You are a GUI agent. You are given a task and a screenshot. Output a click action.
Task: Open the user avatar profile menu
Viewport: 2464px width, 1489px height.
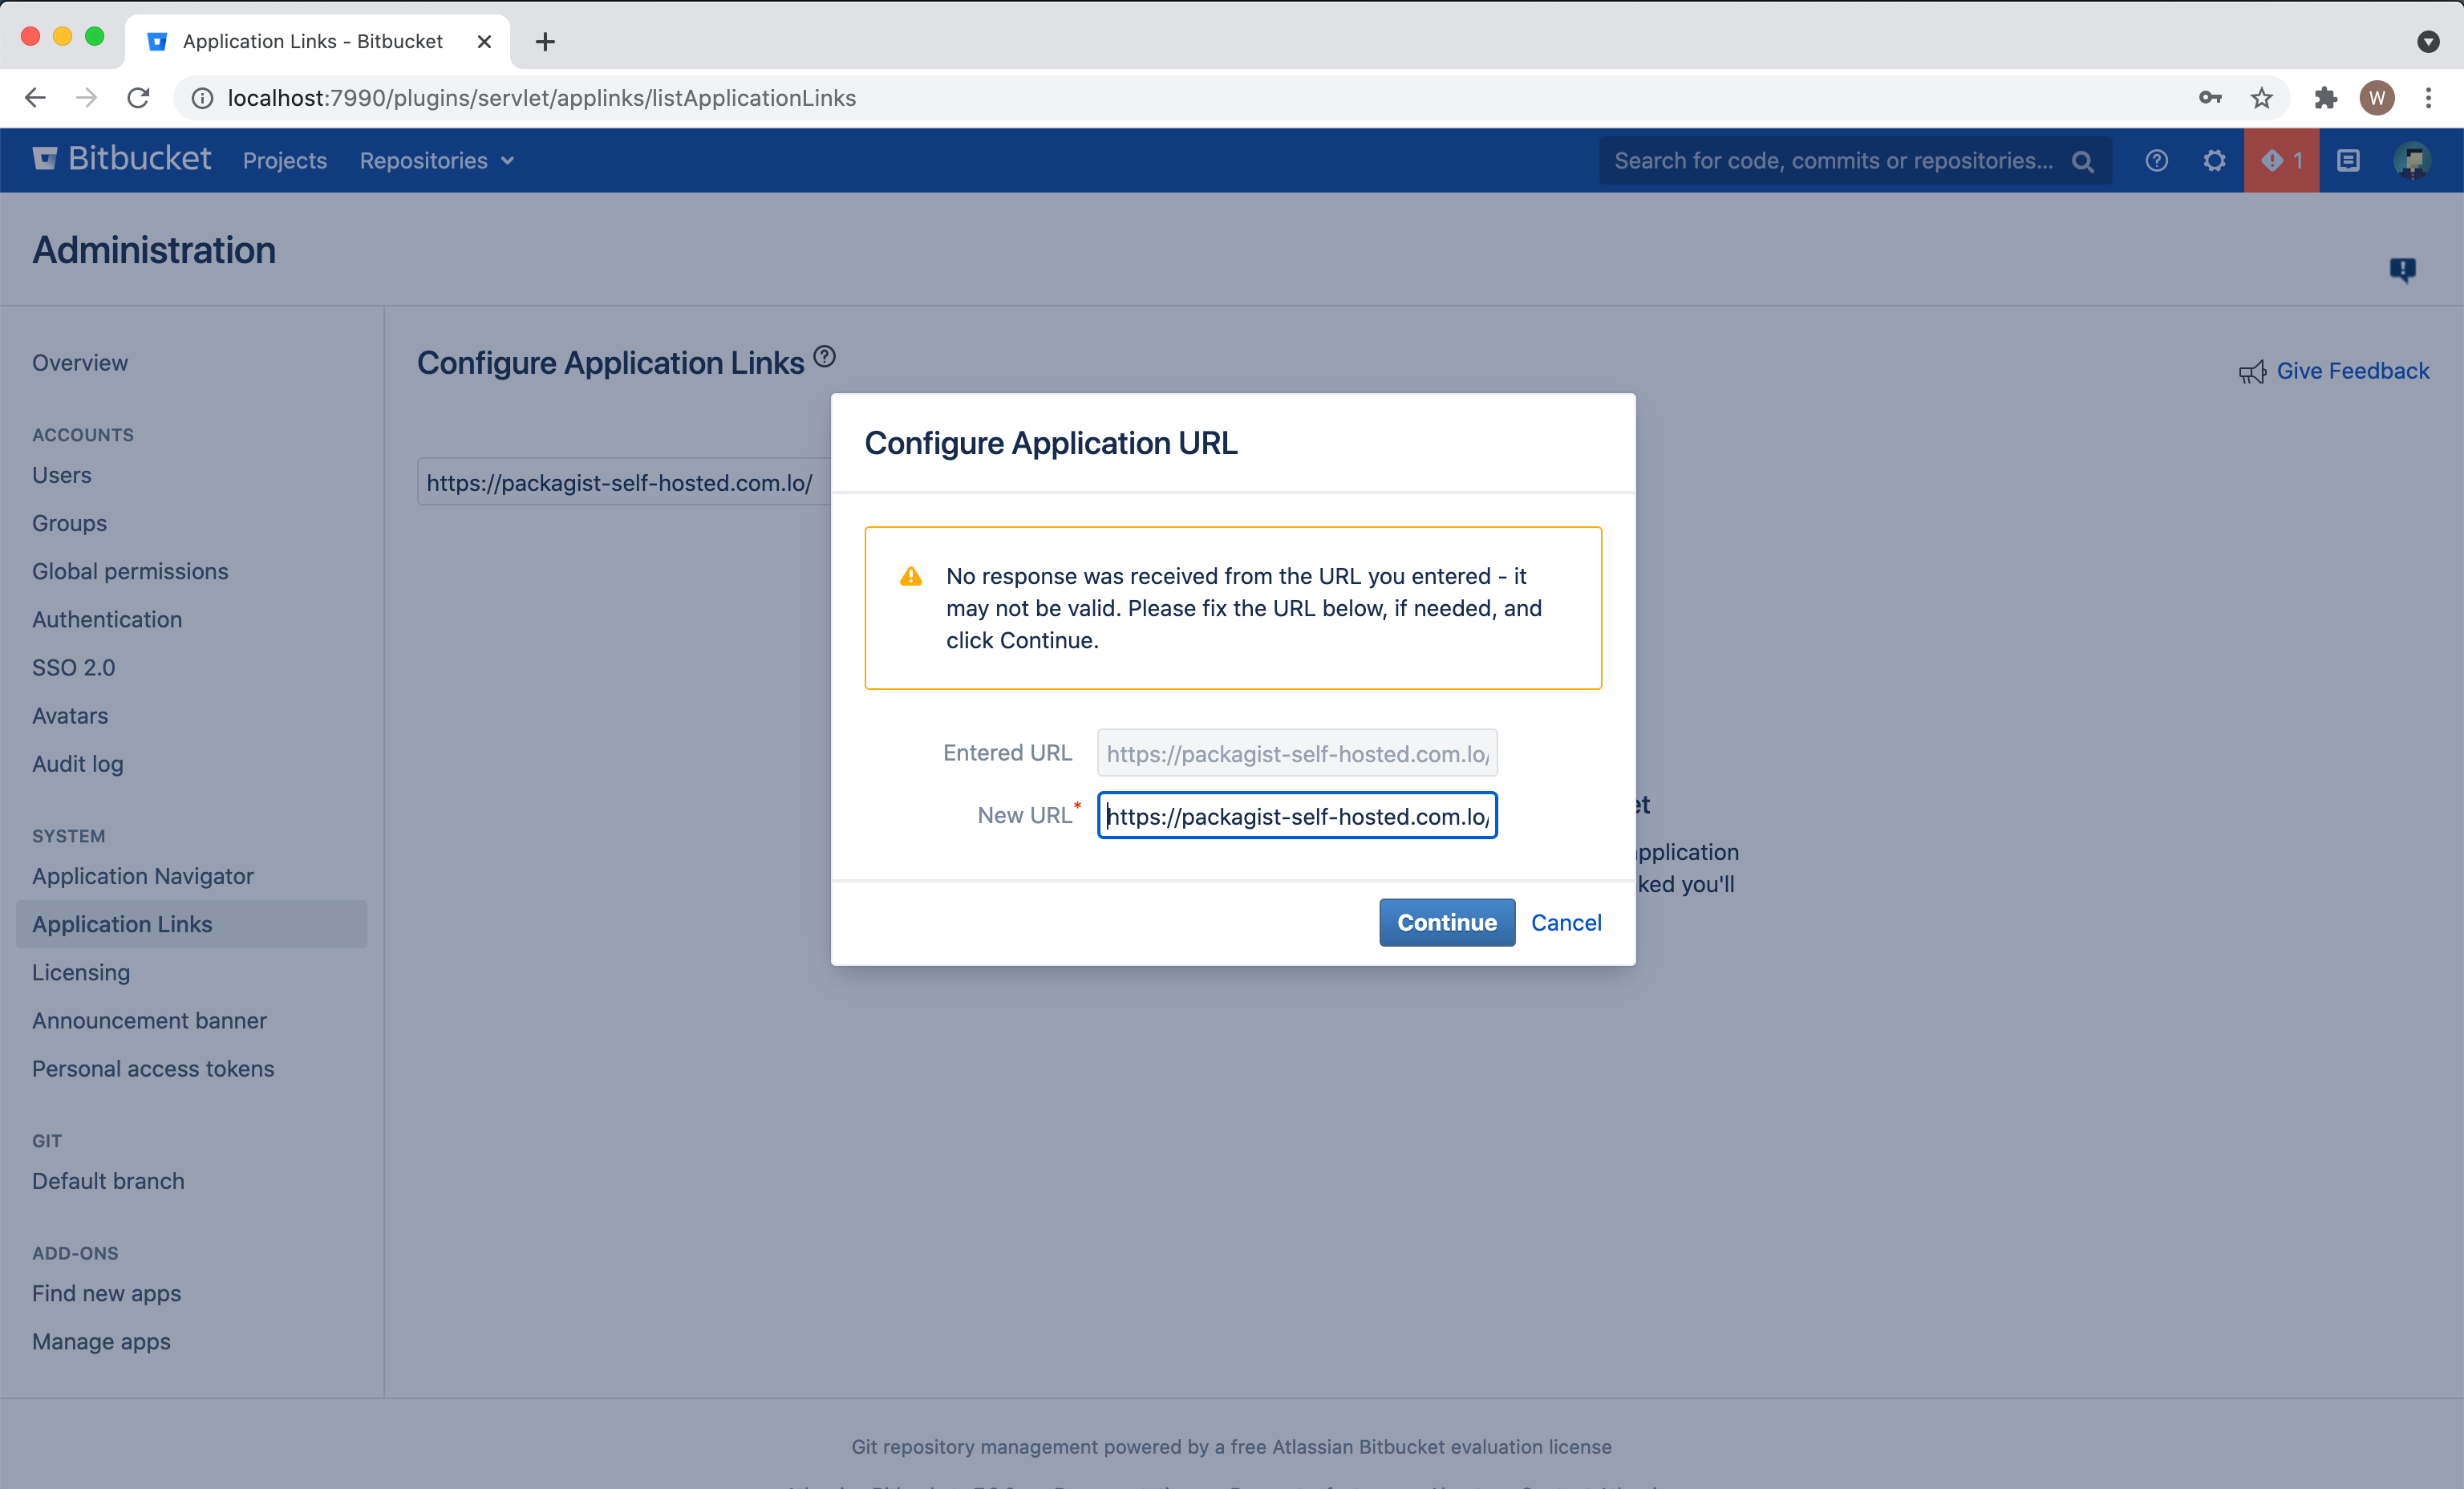tap(2414, 160)
